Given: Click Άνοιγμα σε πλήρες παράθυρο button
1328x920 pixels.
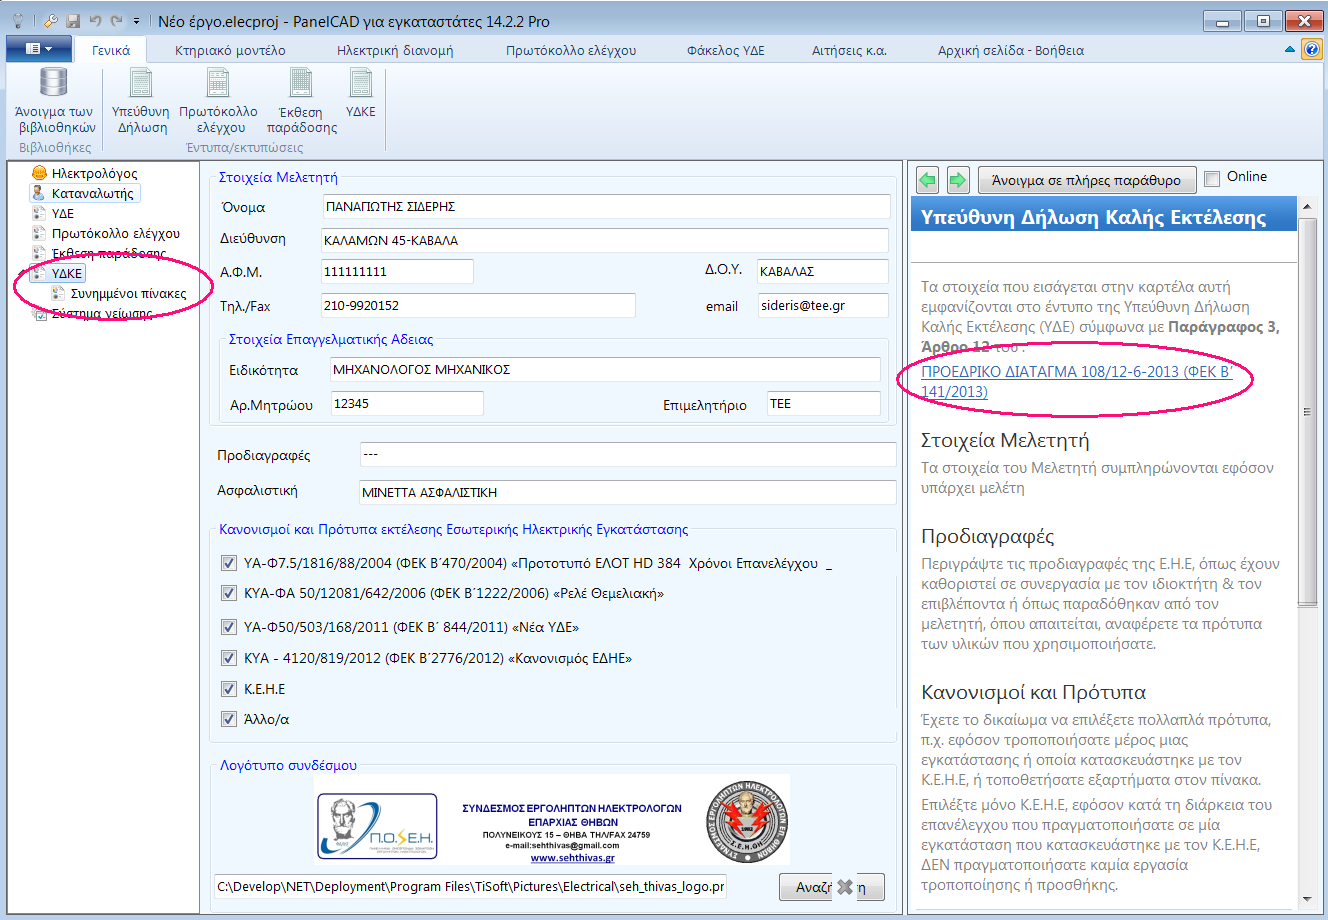Looking at the screenshot, I should [1085, 180].
